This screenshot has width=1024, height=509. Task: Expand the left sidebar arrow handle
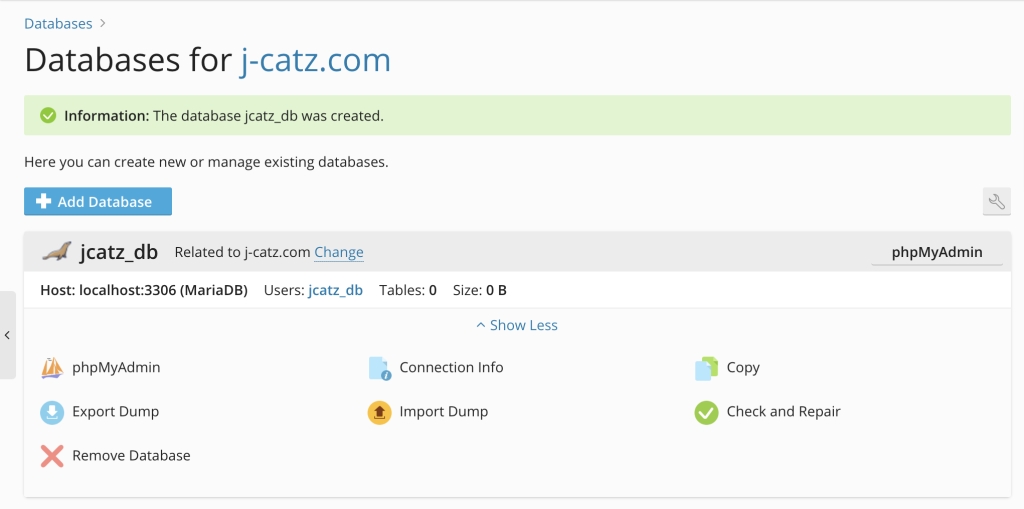click(x=7, y=335)
